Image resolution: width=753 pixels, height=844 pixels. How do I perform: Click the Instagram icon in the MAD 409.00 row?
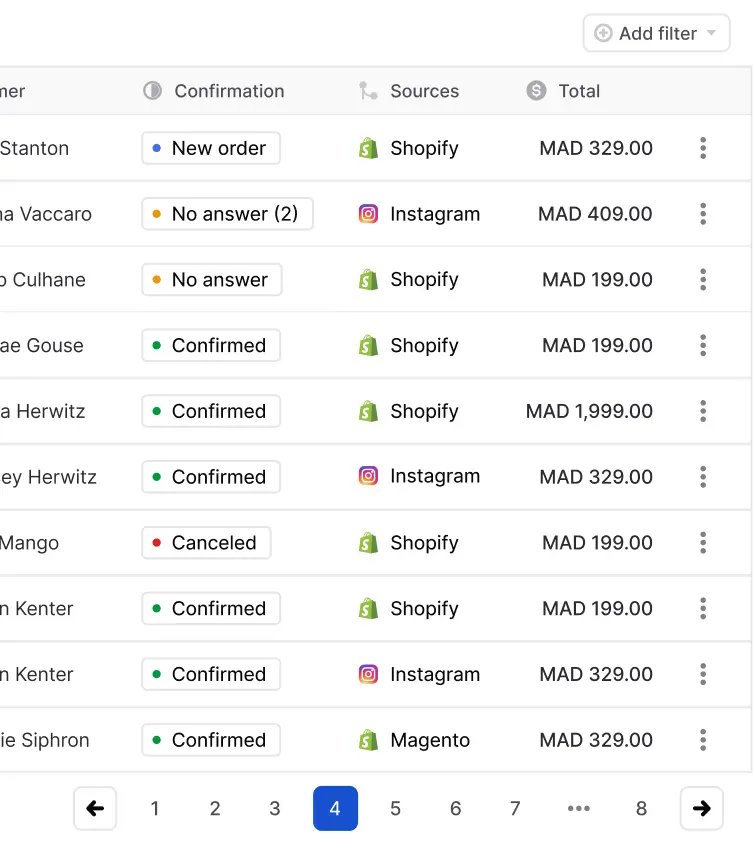point(368,214)
